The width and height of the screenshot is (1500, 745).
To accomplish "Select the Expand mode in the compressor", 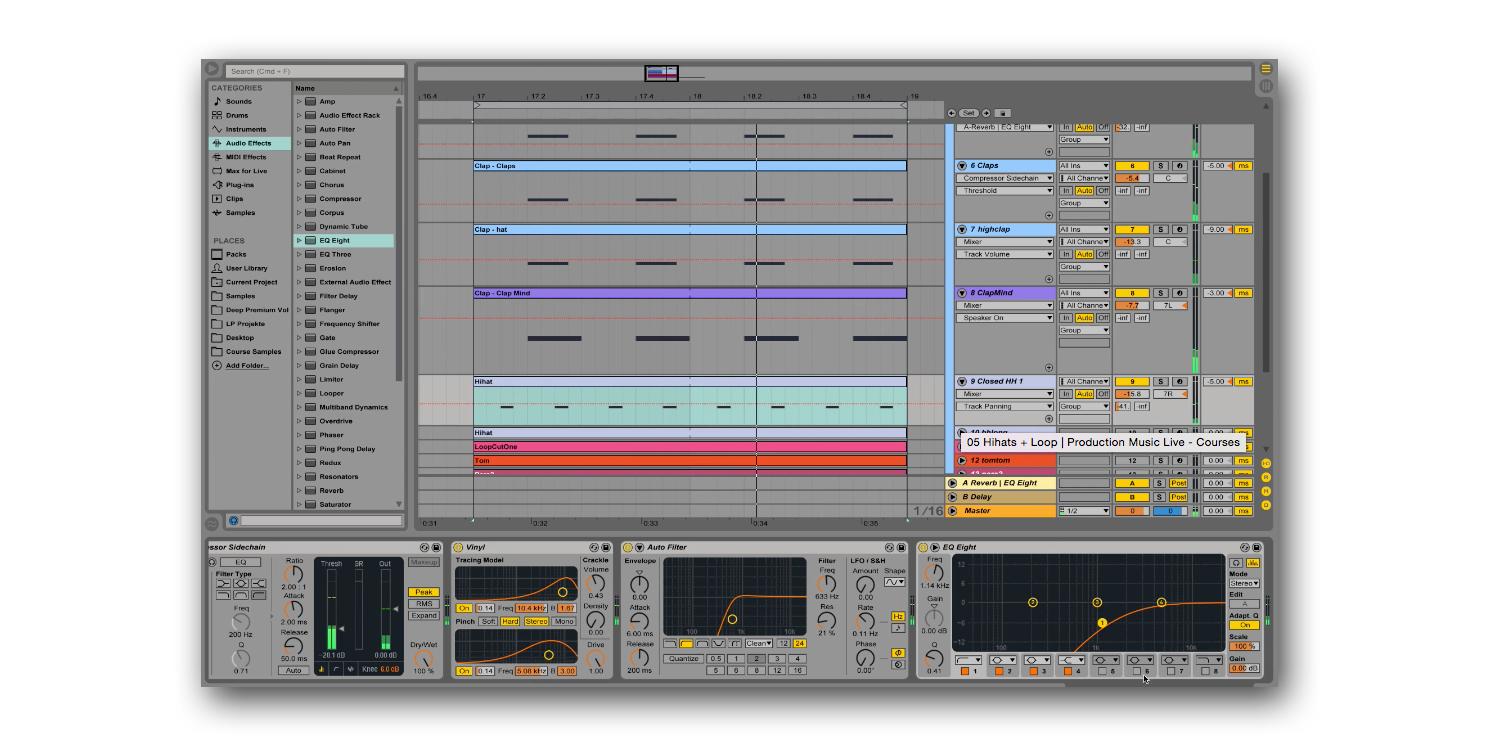I will point(423,616).
